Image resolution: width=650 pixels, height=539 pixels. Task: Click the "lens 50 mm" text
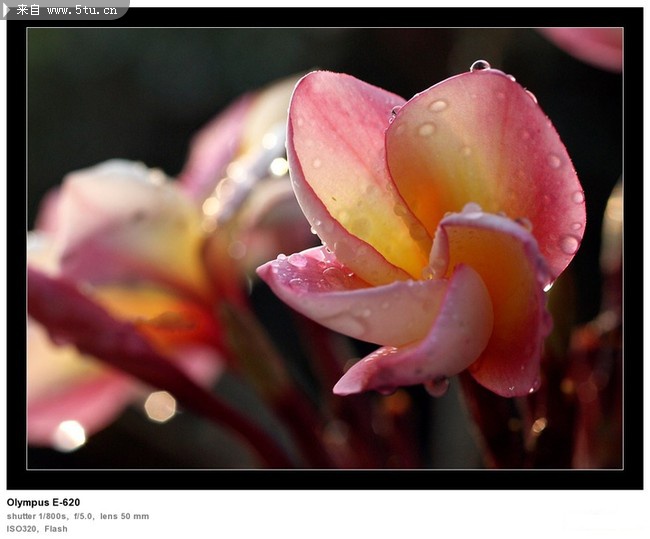[125, 517]
